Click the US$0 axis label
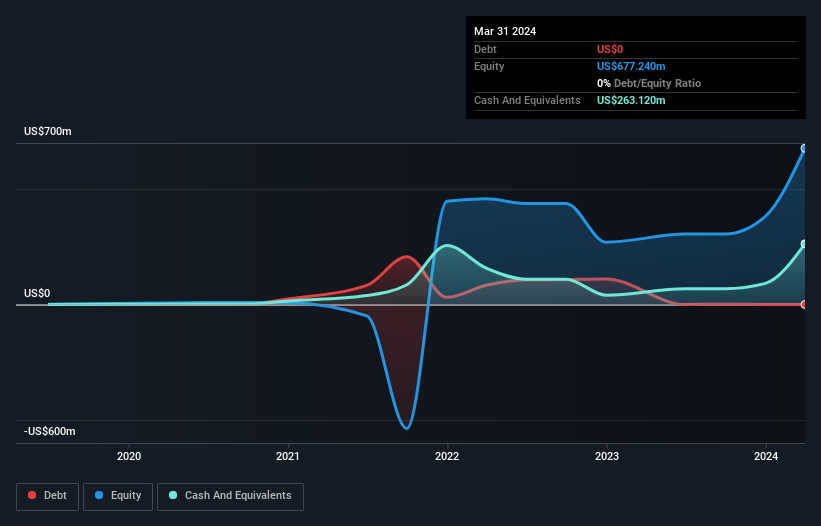Viewport: 821px width, 526px height. tap(37, 293)
